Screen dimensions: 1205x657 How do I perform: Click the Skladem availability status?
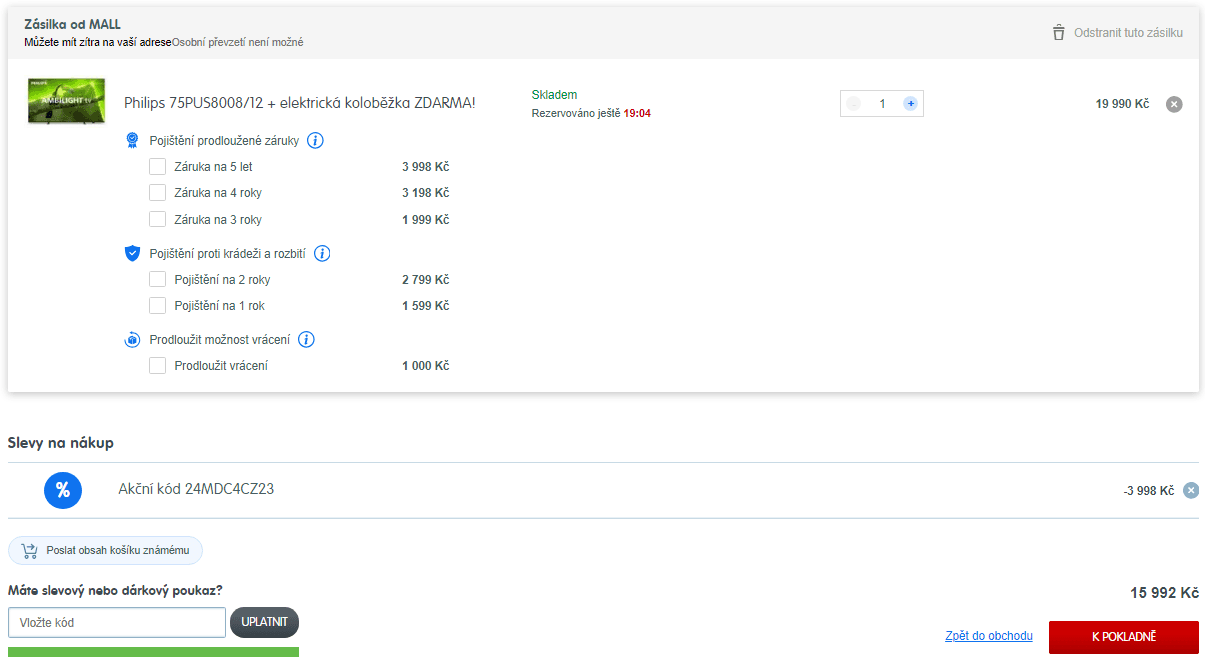[x=554, y=95]
